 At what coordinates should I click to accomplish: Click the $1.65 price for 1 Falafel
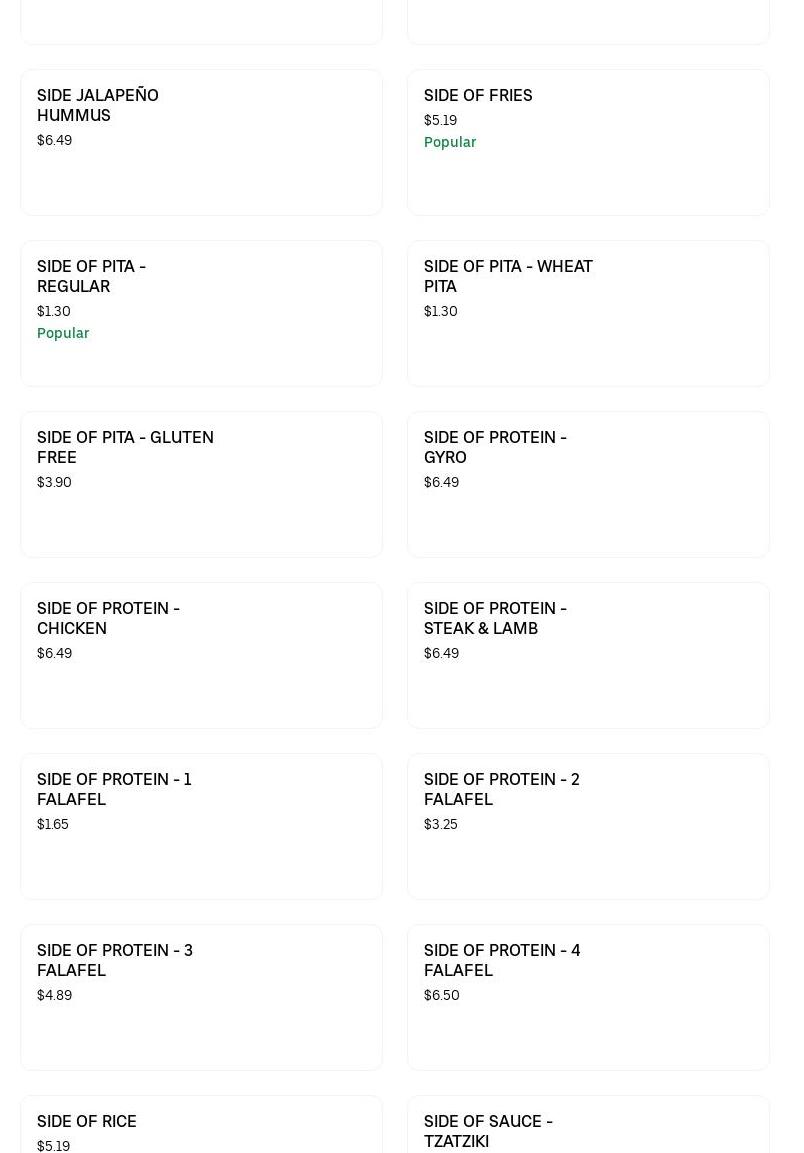tap(53, 824)
